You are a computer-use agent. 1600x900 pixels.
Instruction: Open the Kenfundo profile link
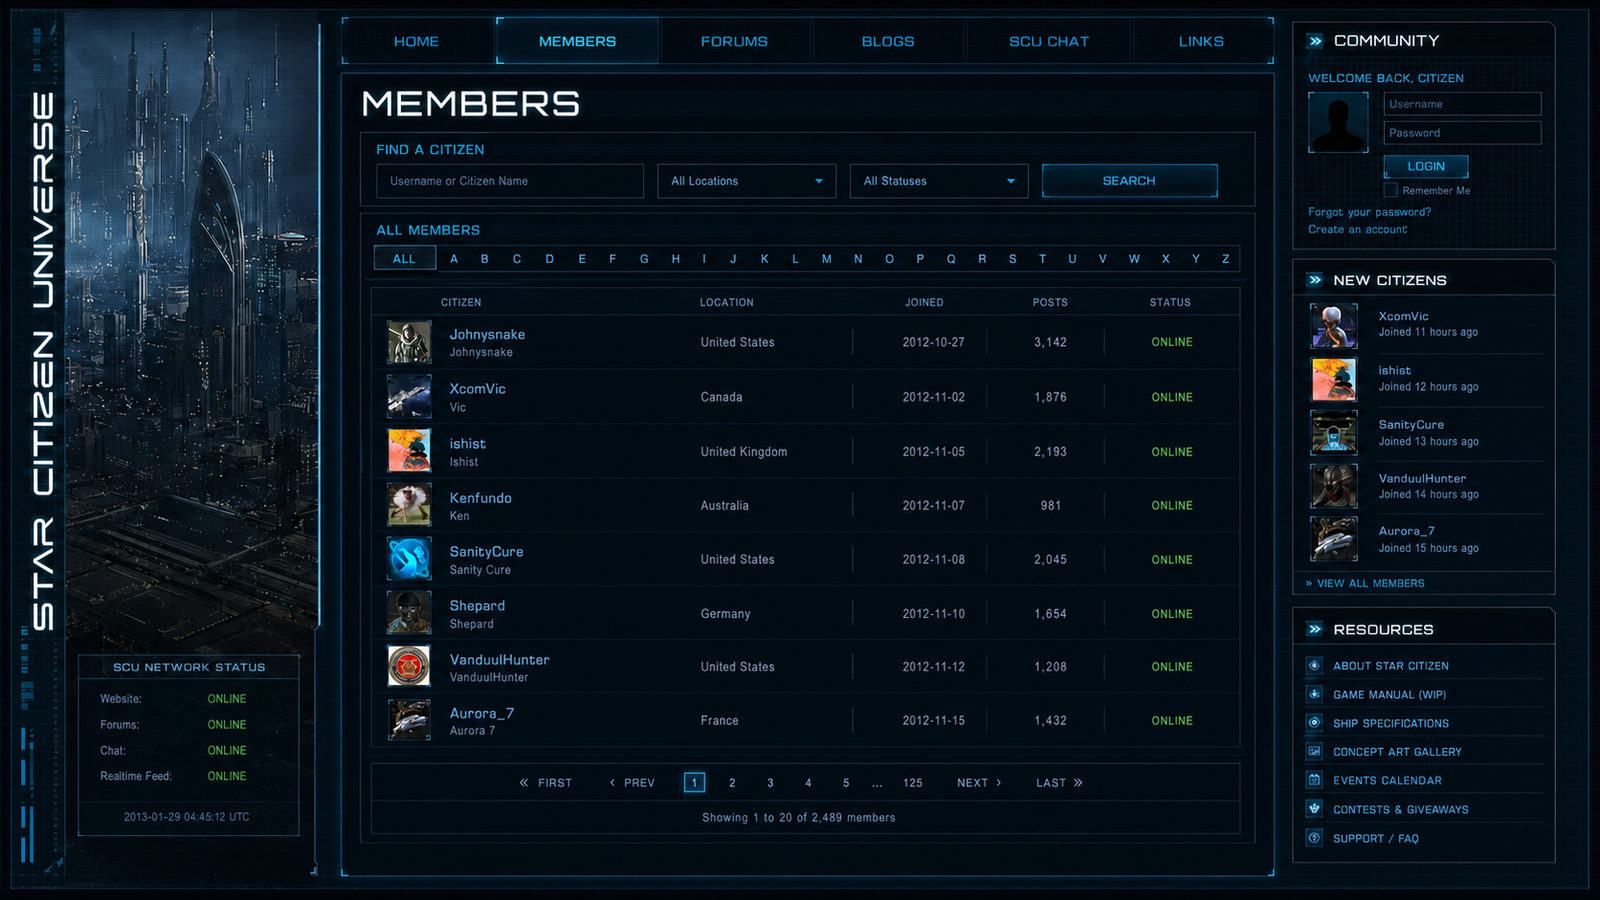pyautogui.click(x=480, y=498)
